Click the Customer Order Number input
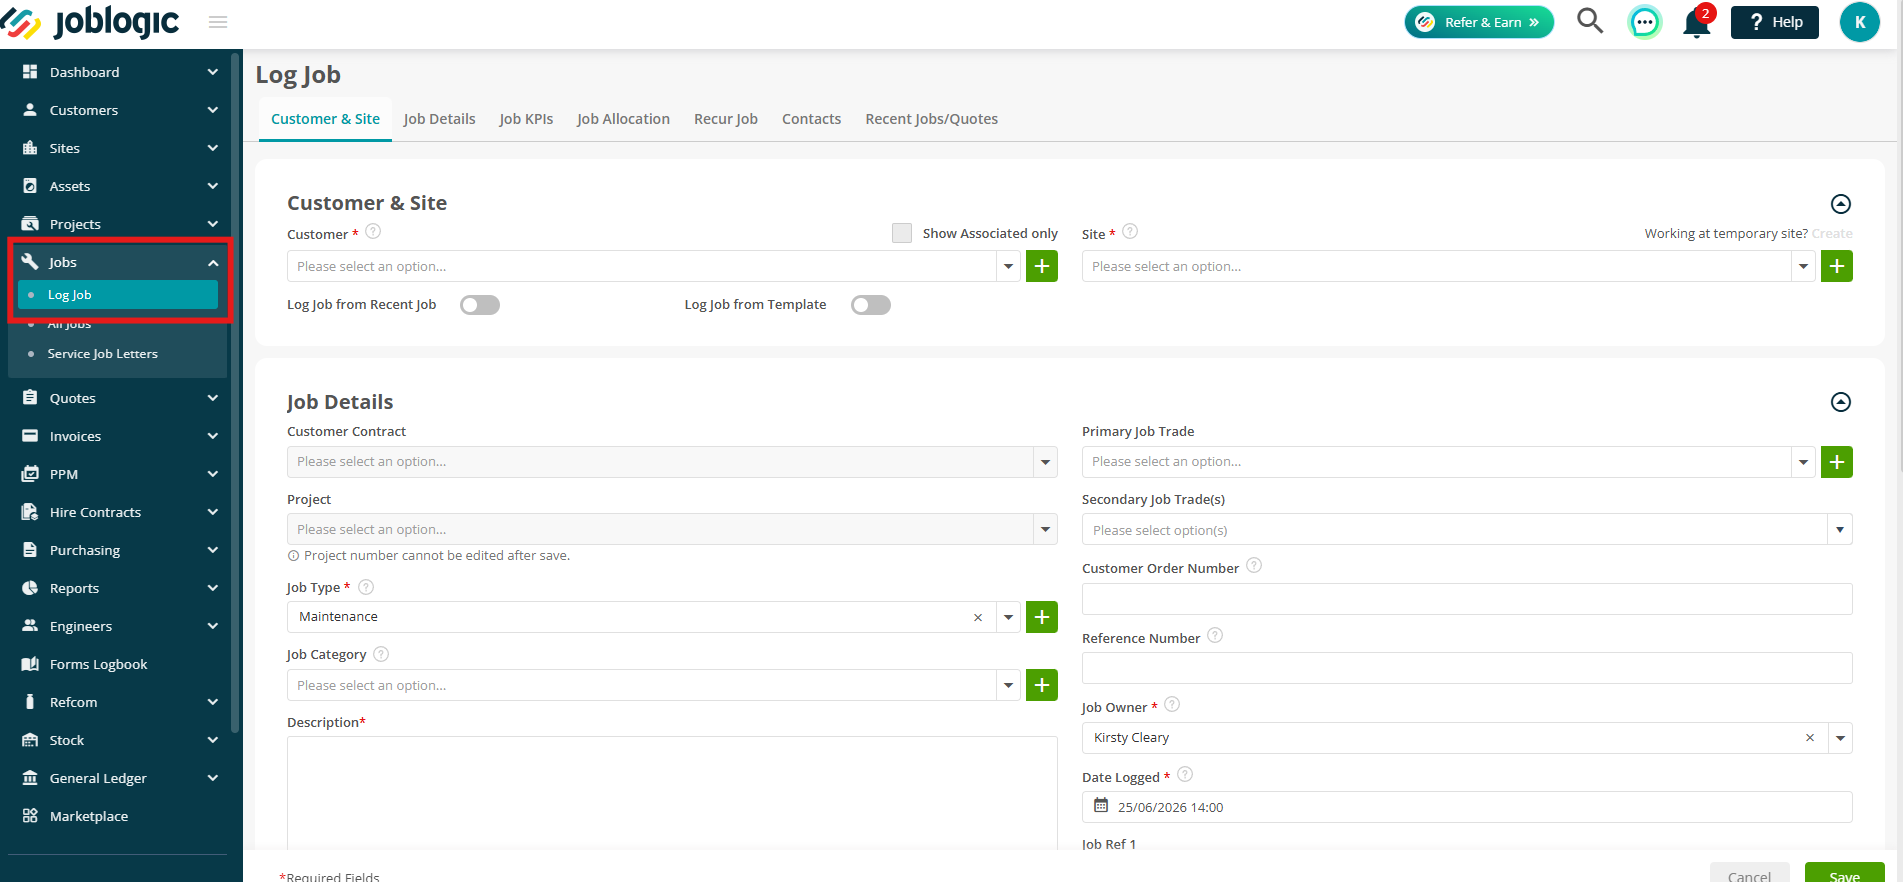The image size is (1903, 882). pos(1467,599)
